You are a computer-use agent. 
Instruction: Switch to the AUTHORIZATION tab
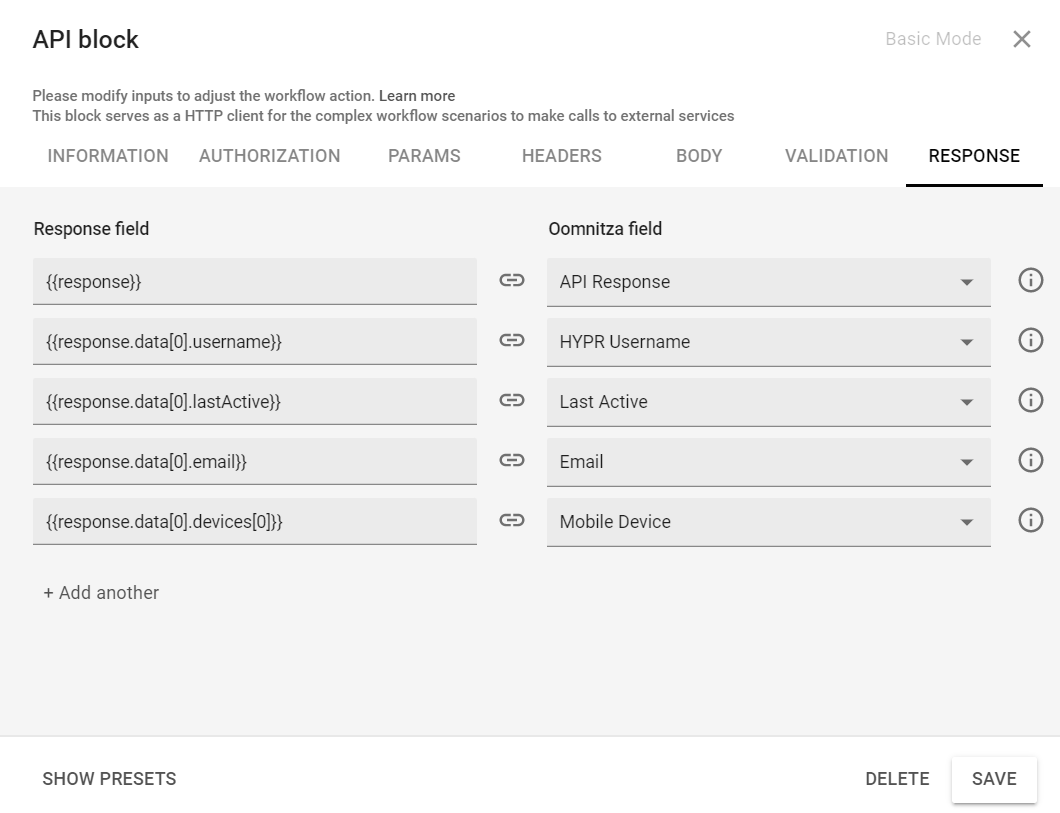[269, 156]
